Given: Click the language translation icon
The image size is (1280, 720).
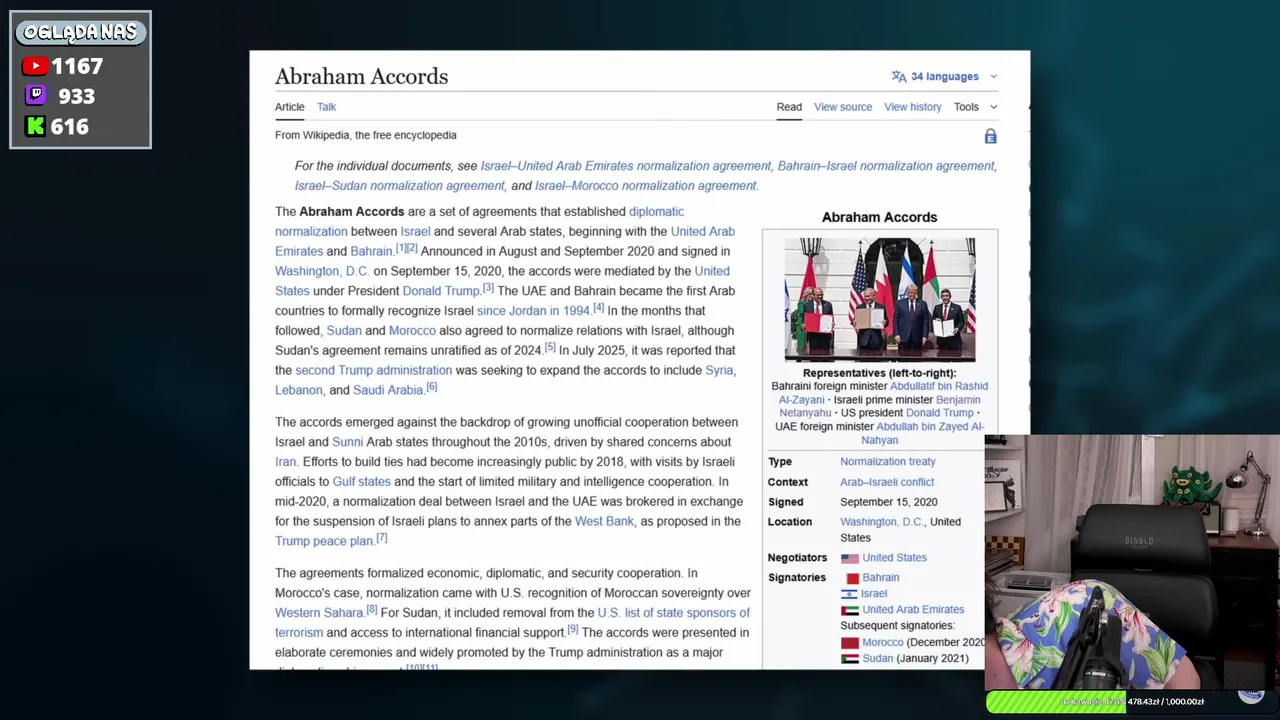Looking at the screenshot, I should pyautogui.click(x=899, y=77).
